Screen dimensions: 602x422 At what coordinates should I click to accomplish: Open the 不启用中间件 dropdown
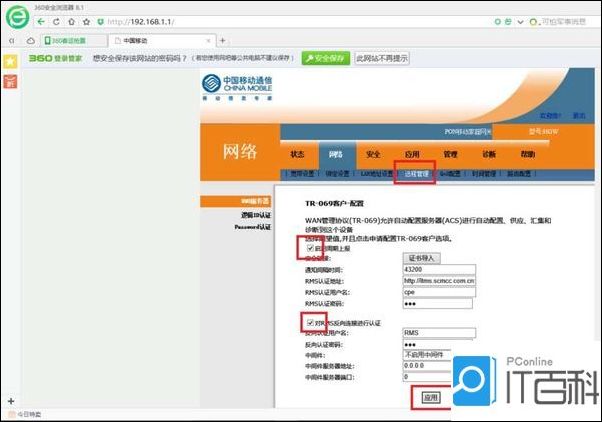coord(427,355)
